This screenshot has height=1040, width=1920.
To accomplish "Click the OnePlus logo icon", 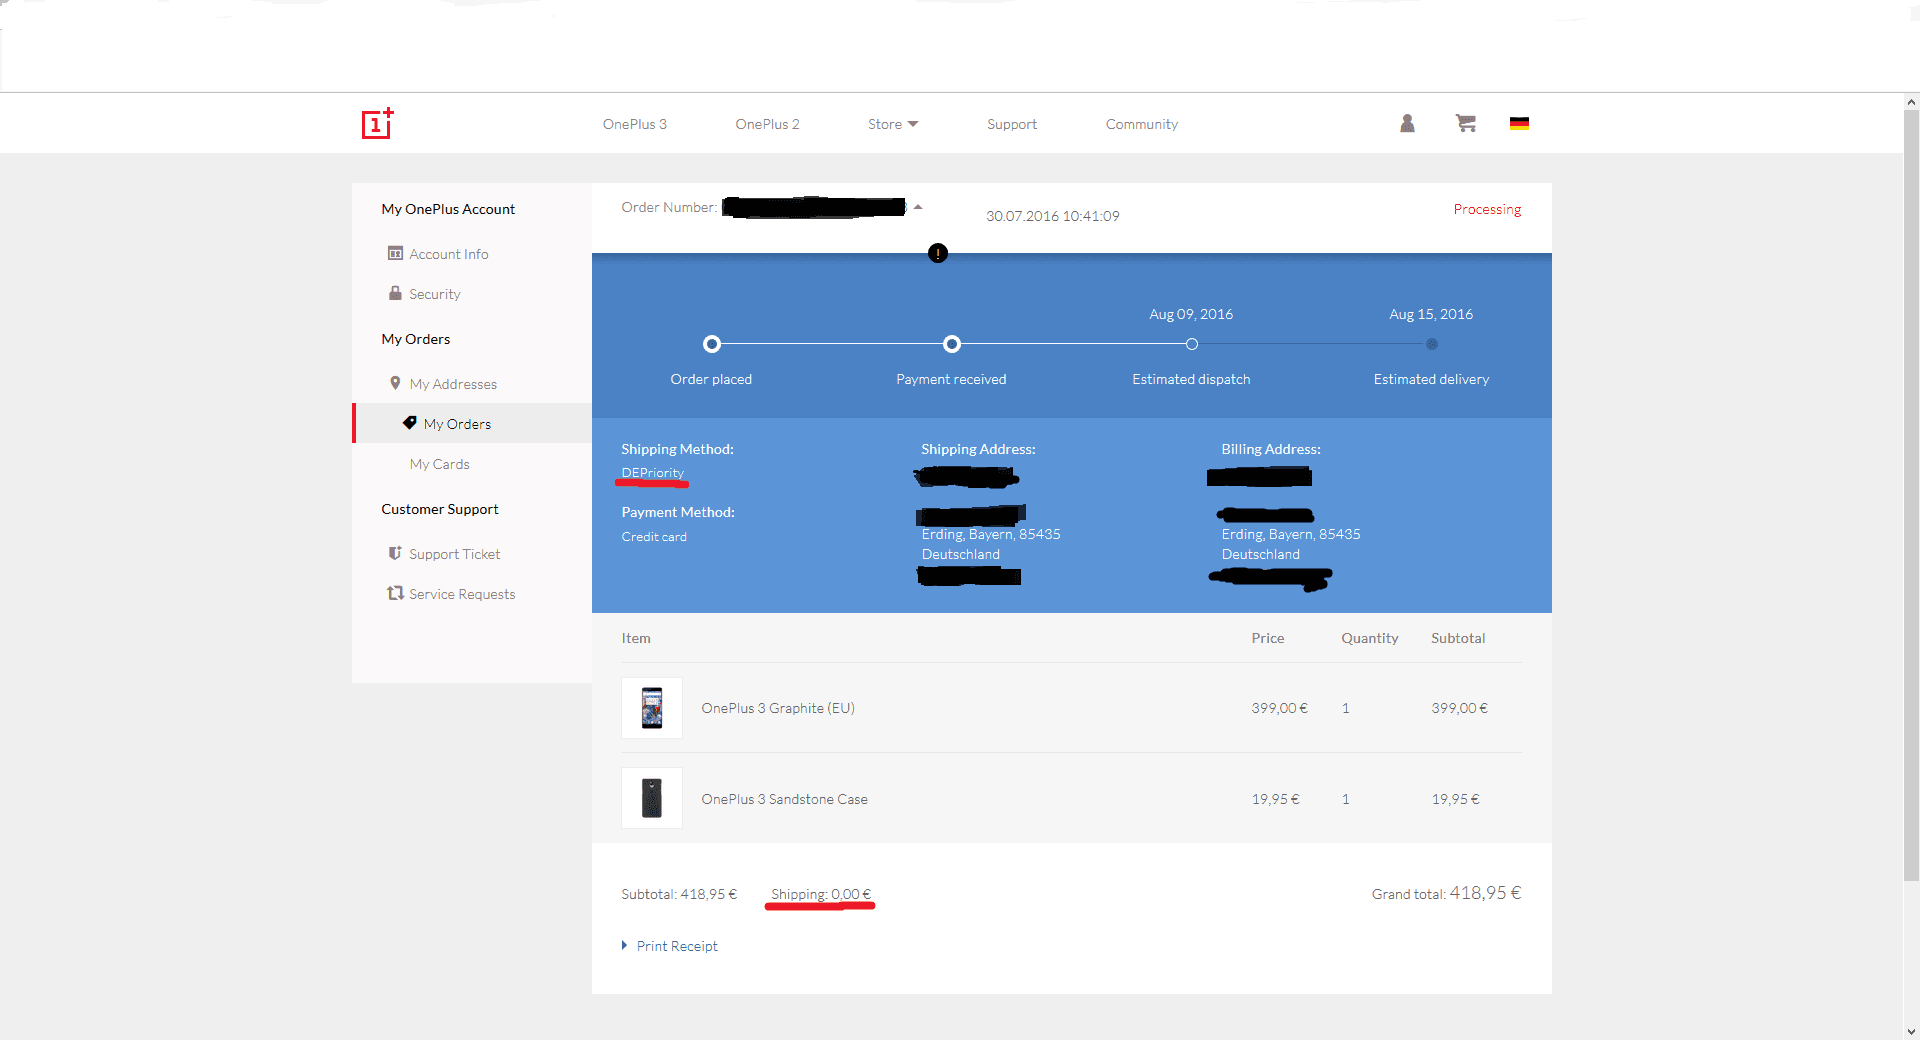I will pos(377,124).
